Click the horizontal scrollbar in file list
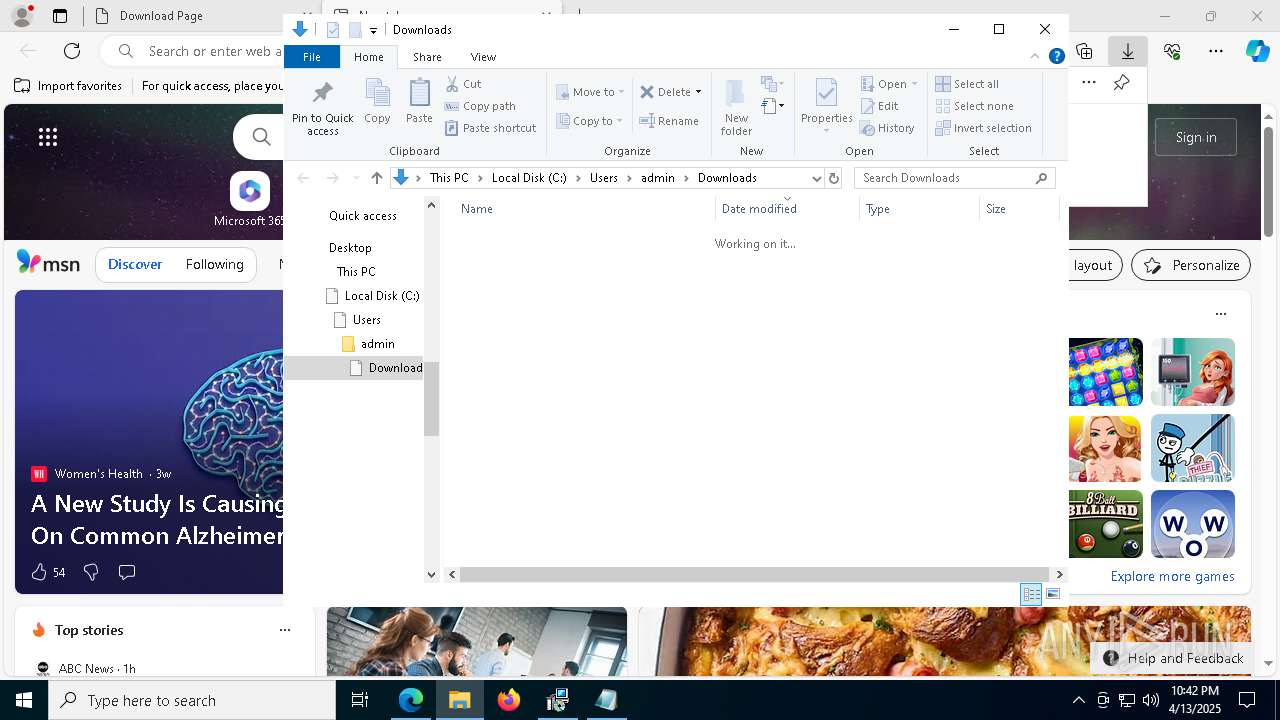The image size is (1280, 720). pyautogui.click(x=755, y=574)
